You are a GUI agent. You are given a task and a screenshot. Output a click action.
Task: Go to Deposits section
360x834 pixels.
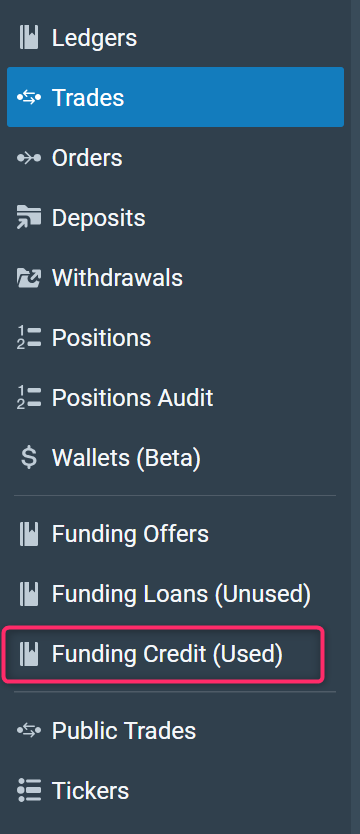pyautogui.click(x=175, y=218)
